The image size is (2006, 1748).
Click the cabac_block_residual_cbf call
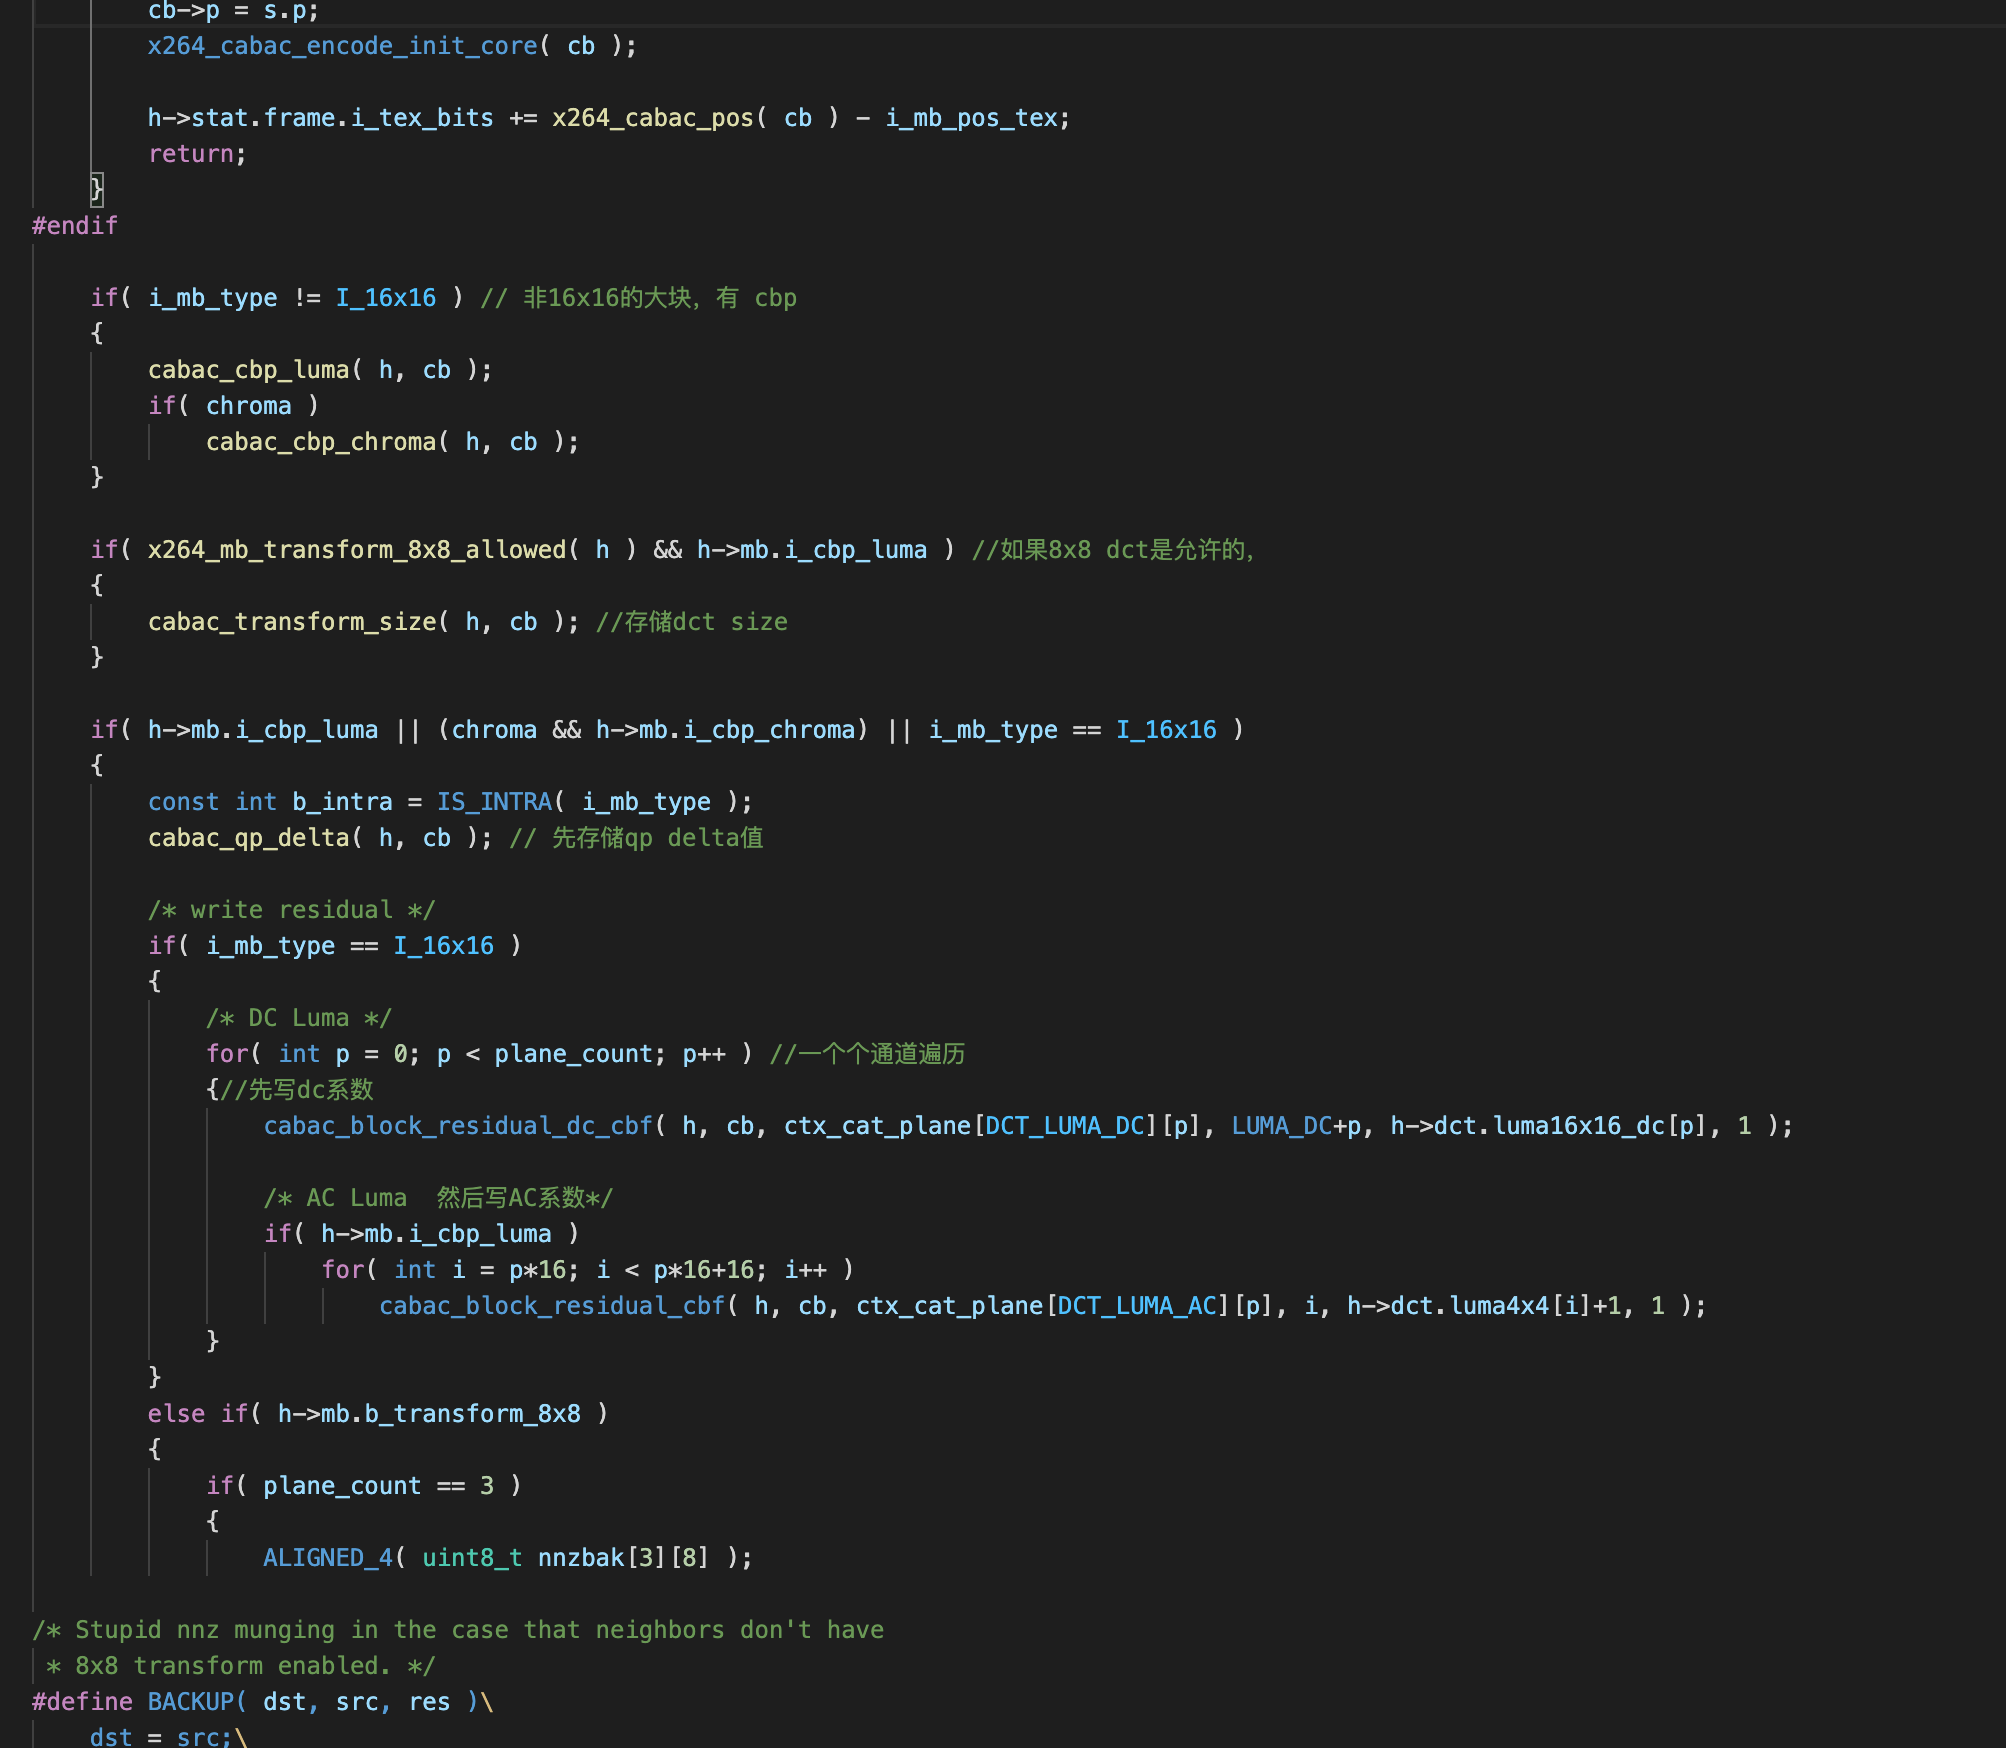click(552, 1306)
